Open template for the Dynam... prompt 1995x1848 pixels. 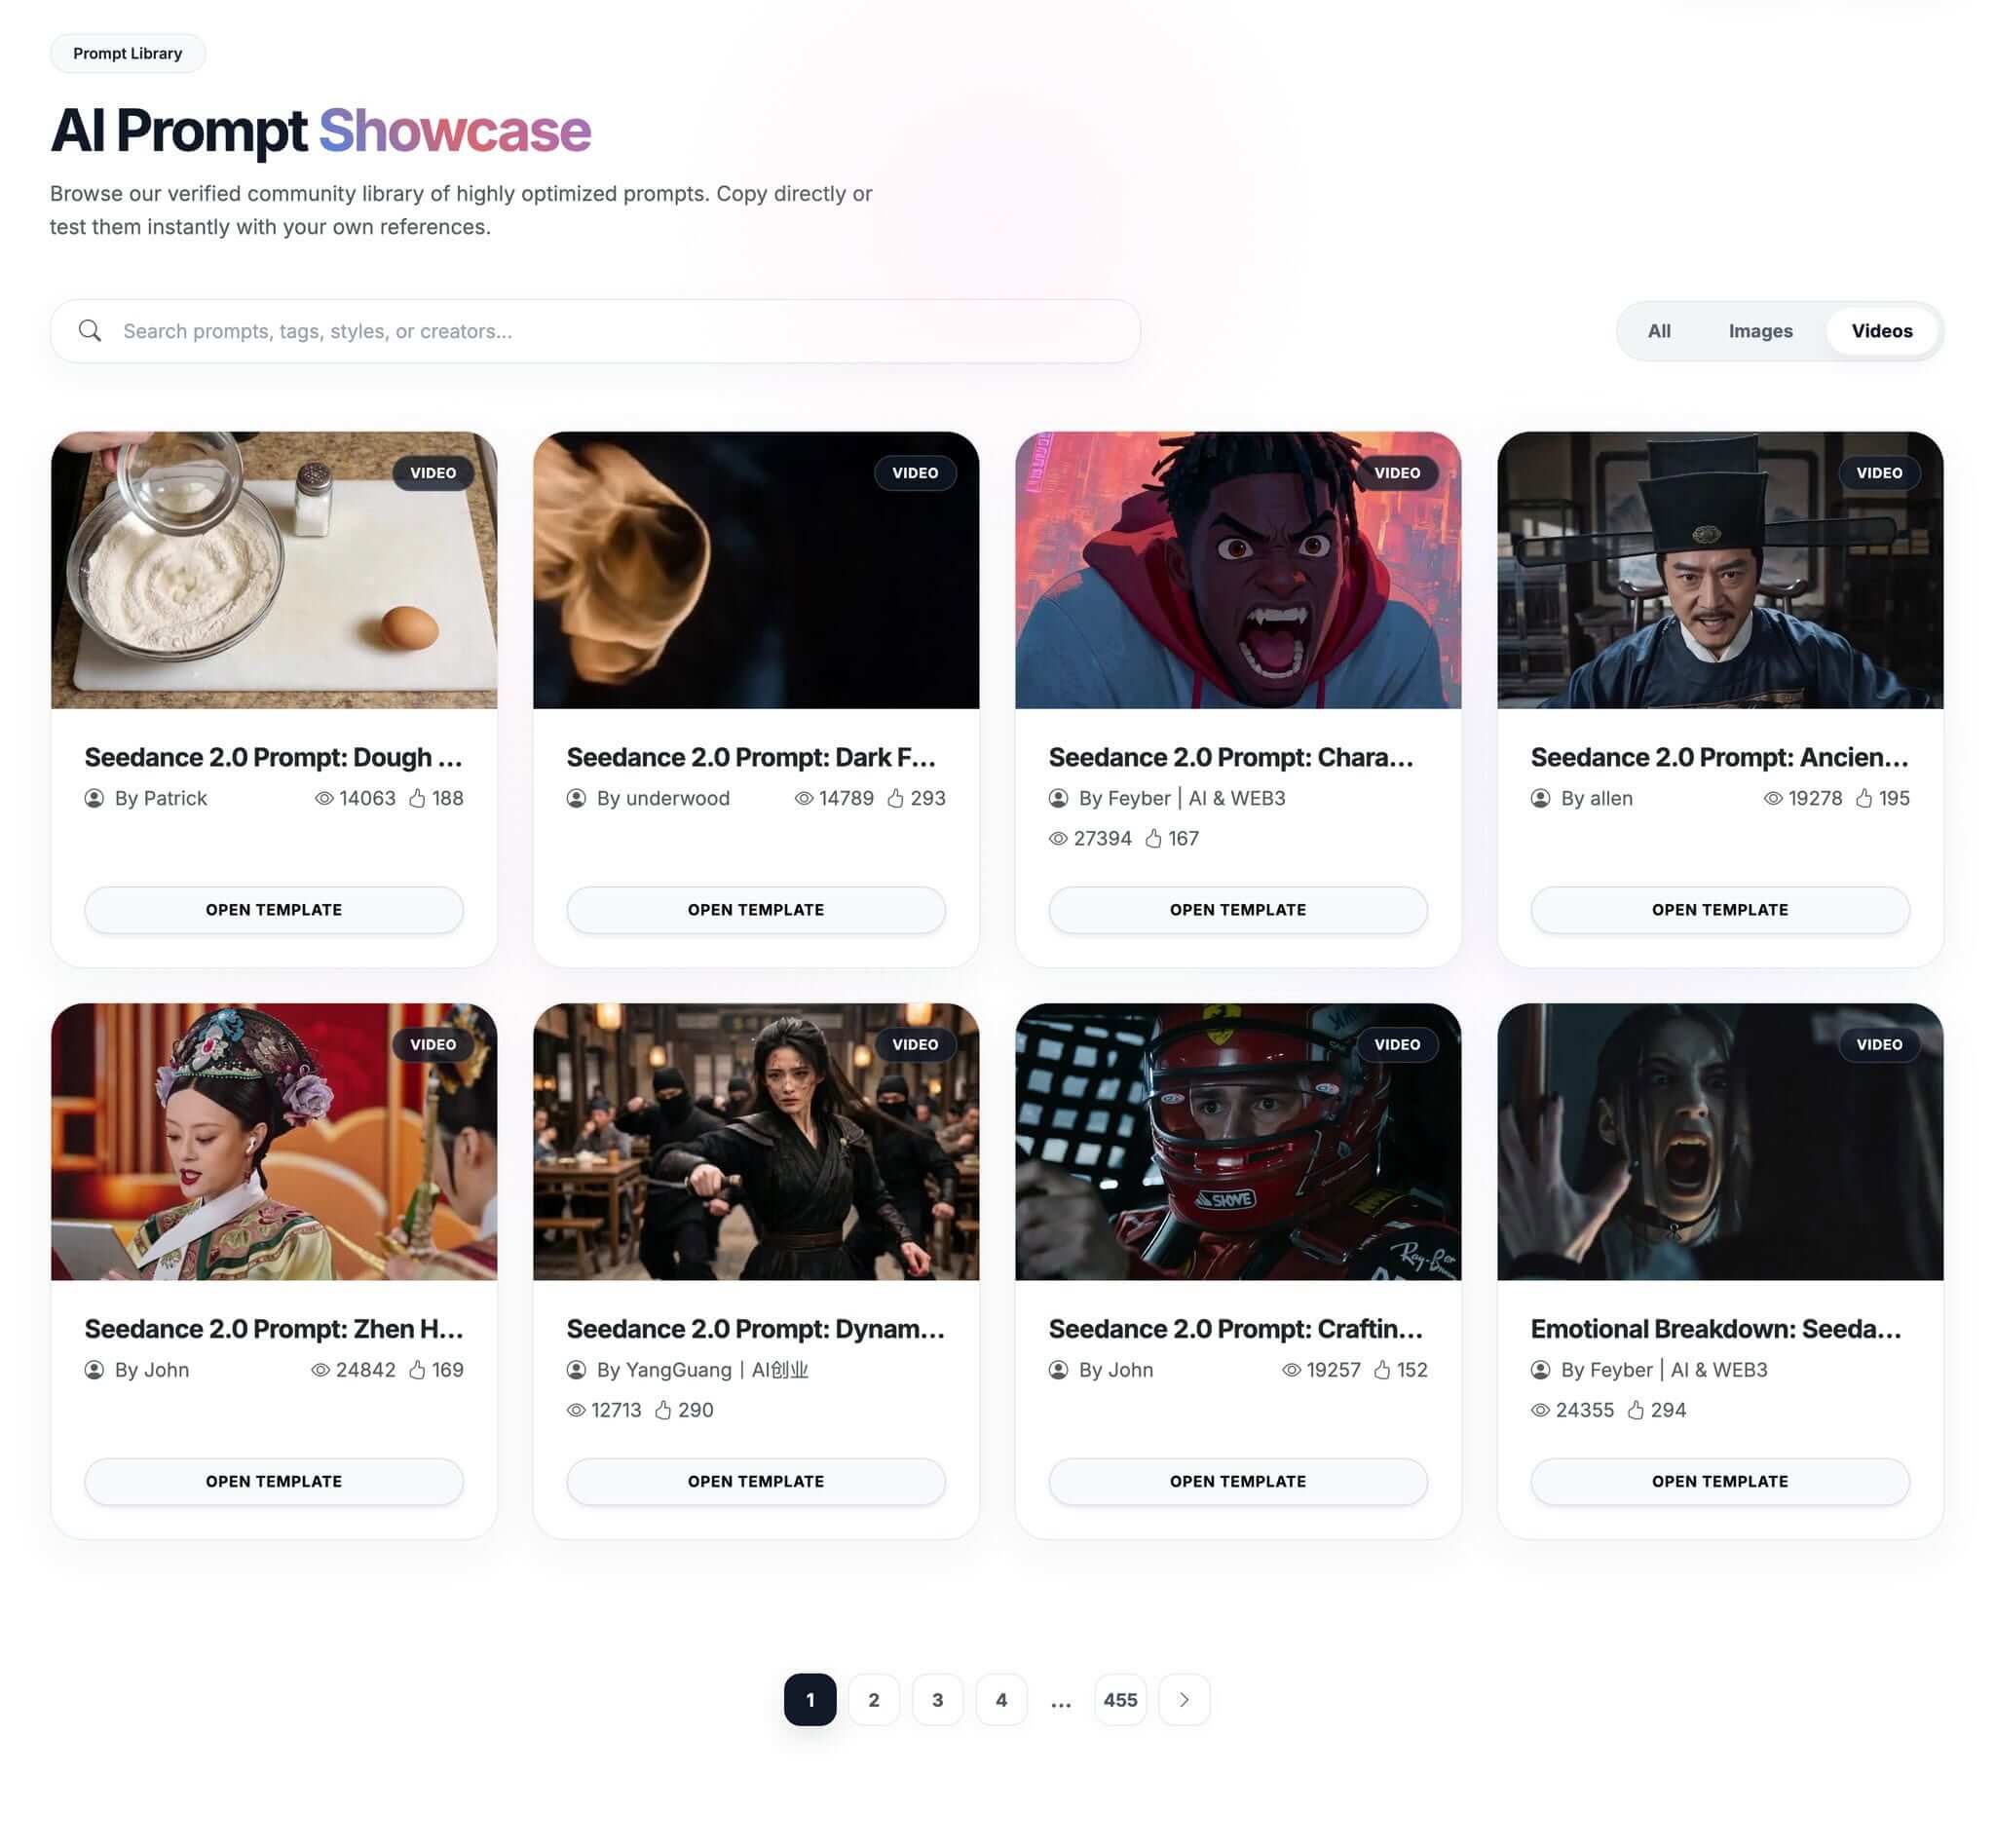756,1481
